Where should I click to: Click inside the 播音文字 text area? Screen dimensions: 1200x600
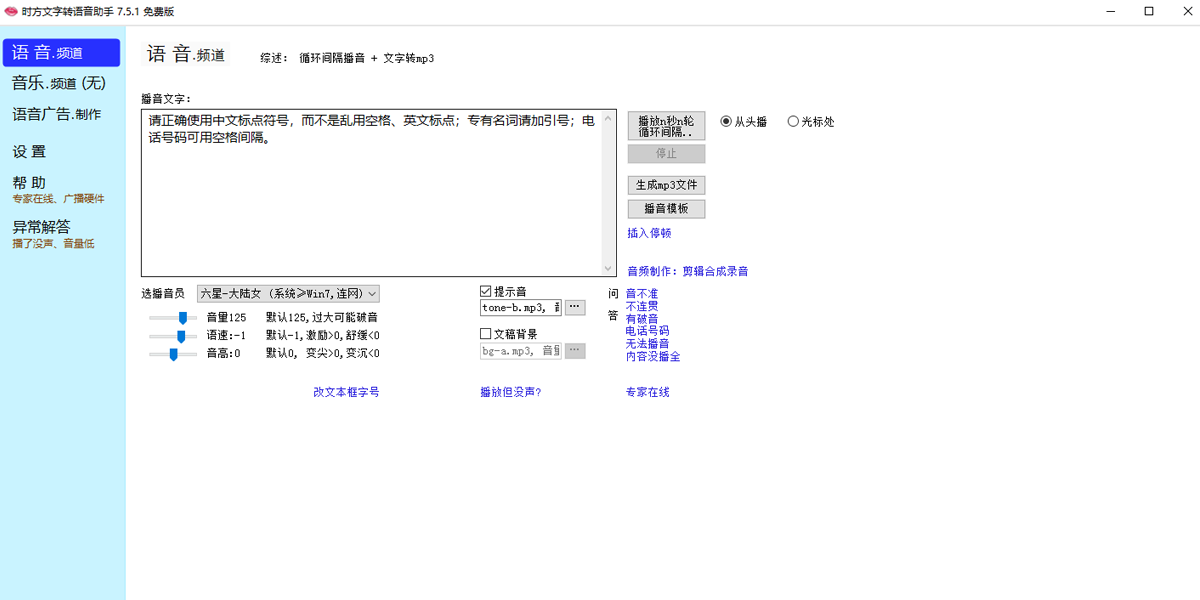tap(370, 200)
